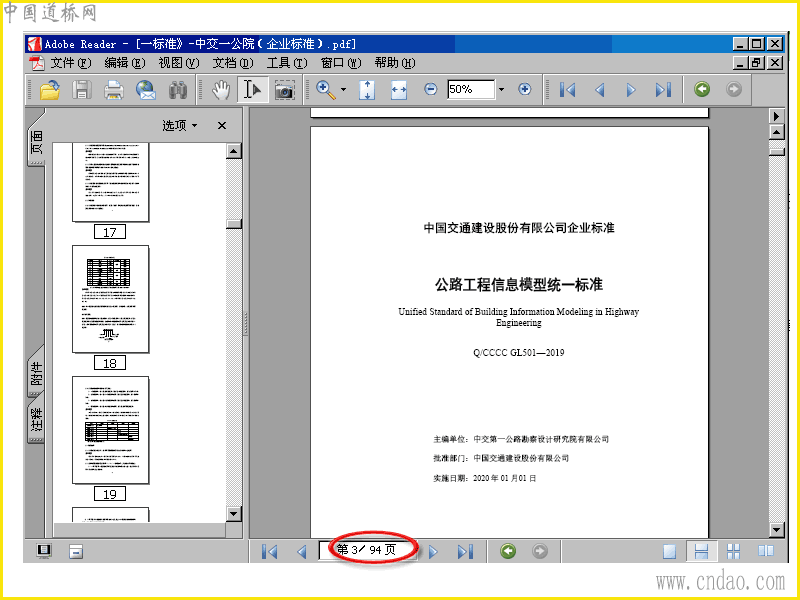Zoom out with the minus button
Viewport: 800px width, 600px height.
coord(431,89)
